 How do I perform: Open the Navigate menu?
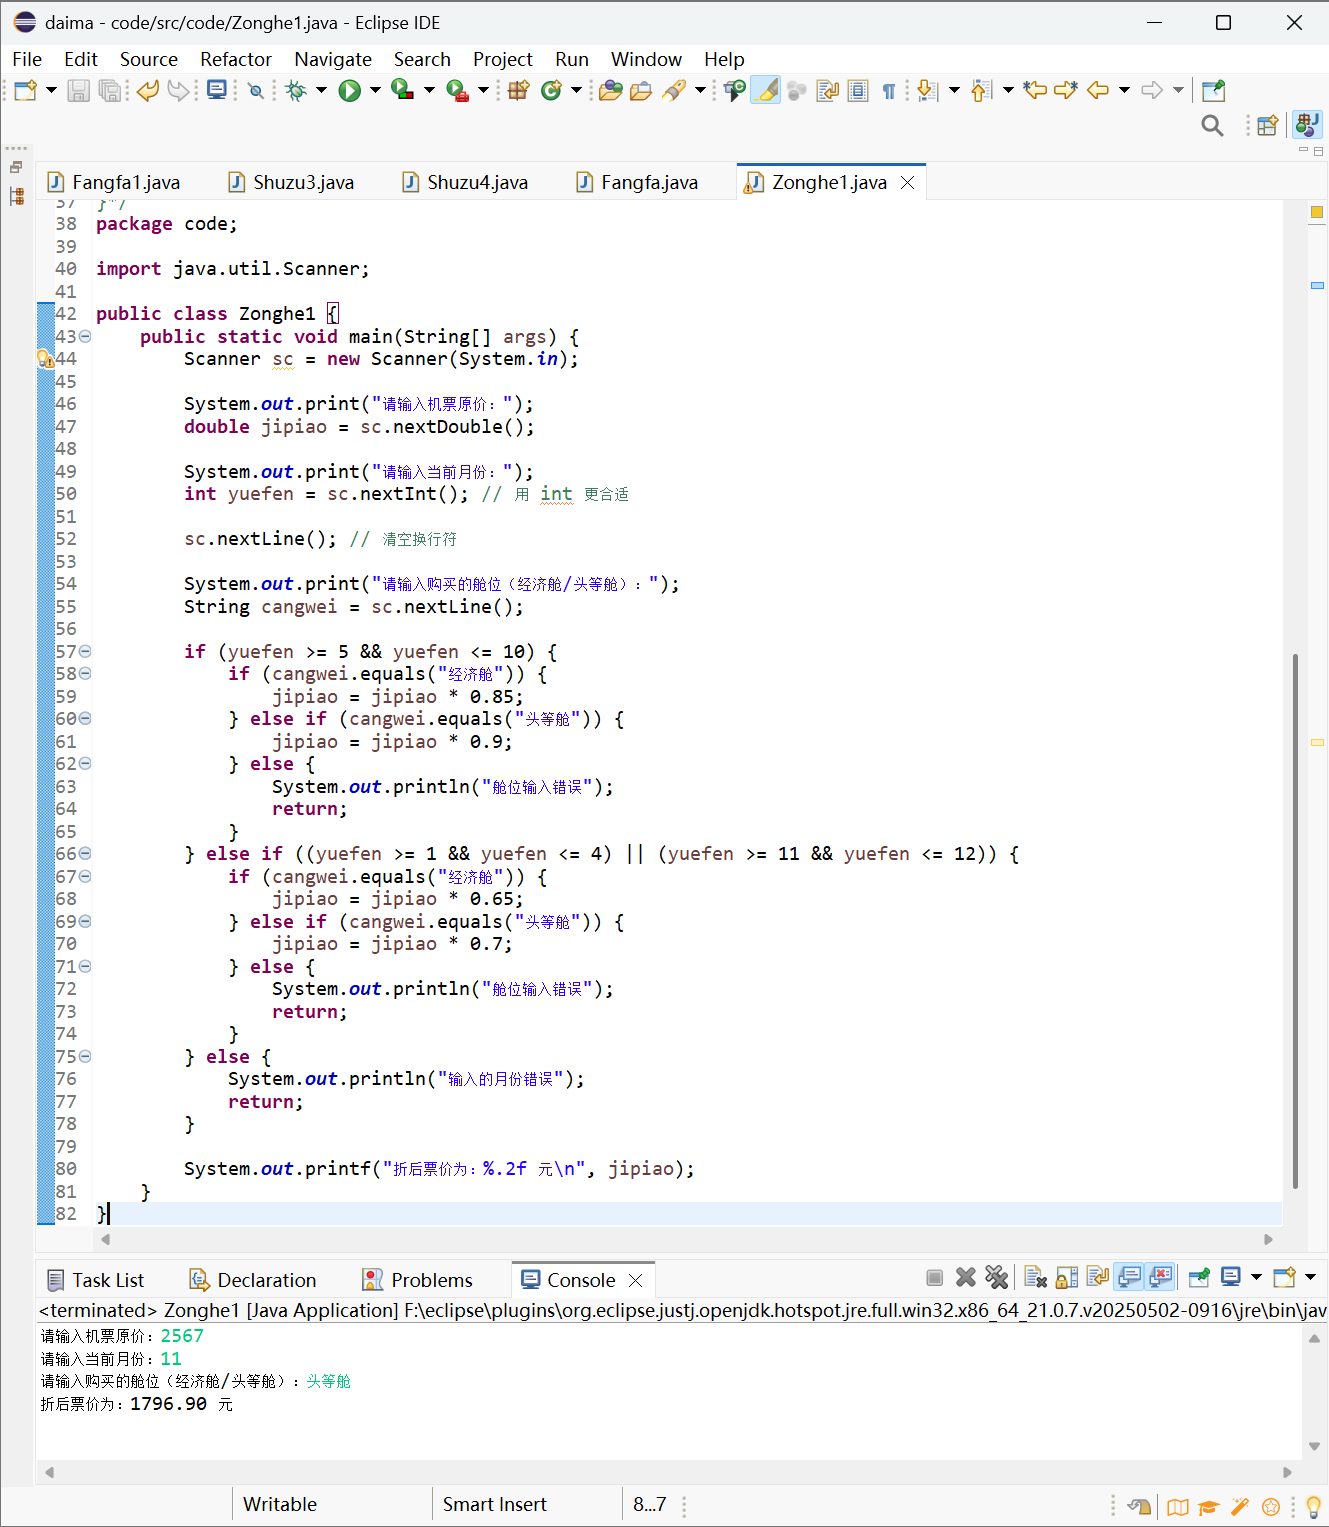[x=333, y=59]
